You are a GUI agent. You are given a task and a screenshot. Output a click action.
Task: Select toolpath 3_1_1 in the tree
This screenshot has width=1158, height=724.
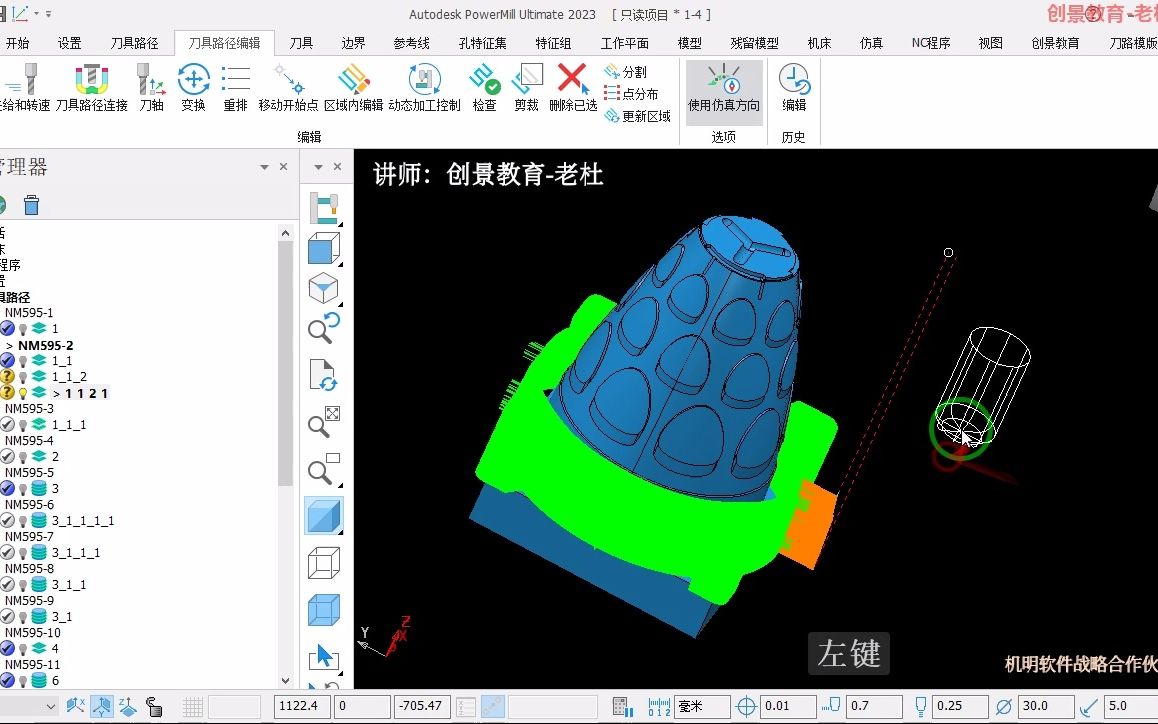(x=68, y=584)
